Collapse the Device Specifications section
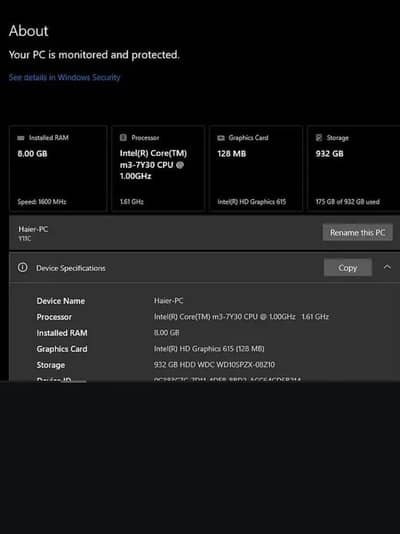This screenshot has height=534, width=400. [x=387, y=267]
